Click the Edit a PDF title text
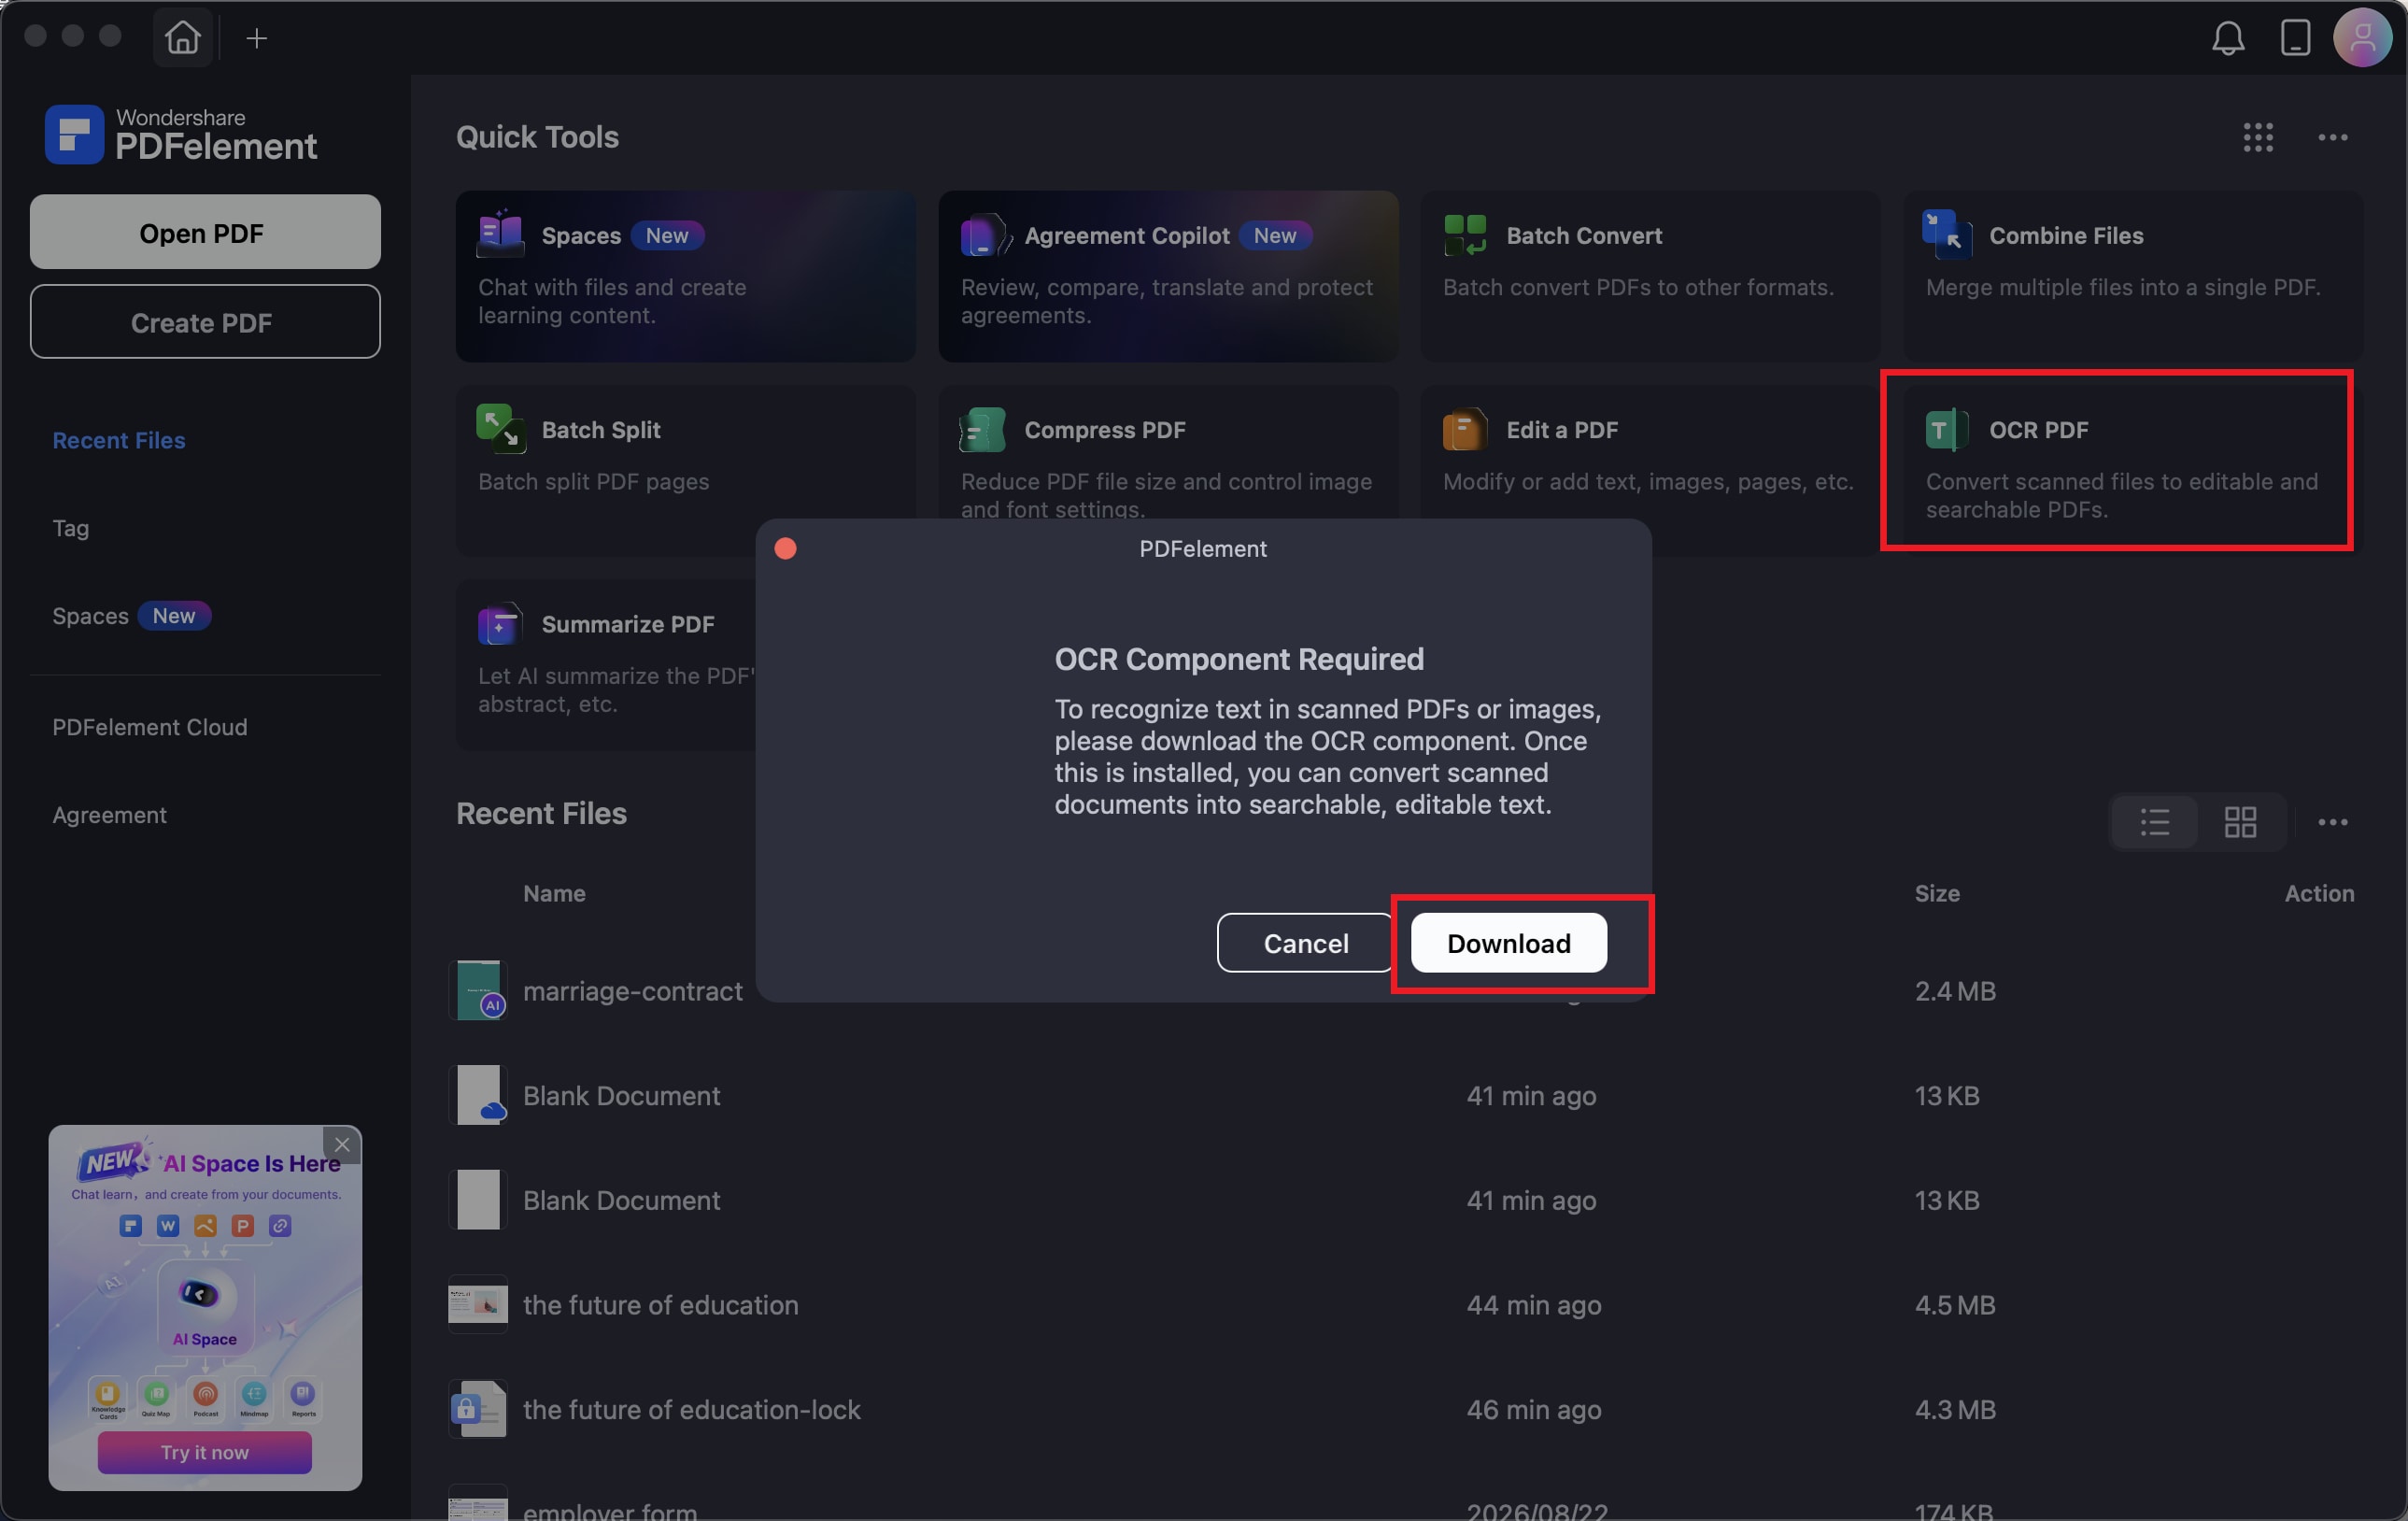Screen dimensions: 2408x1521 point(1562,430)
